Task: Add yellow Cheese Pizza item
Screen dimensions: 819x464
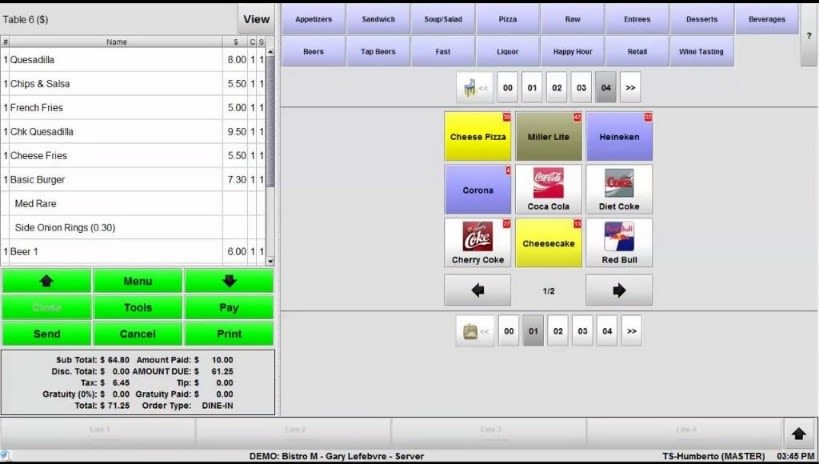Action: pos(477,136)
